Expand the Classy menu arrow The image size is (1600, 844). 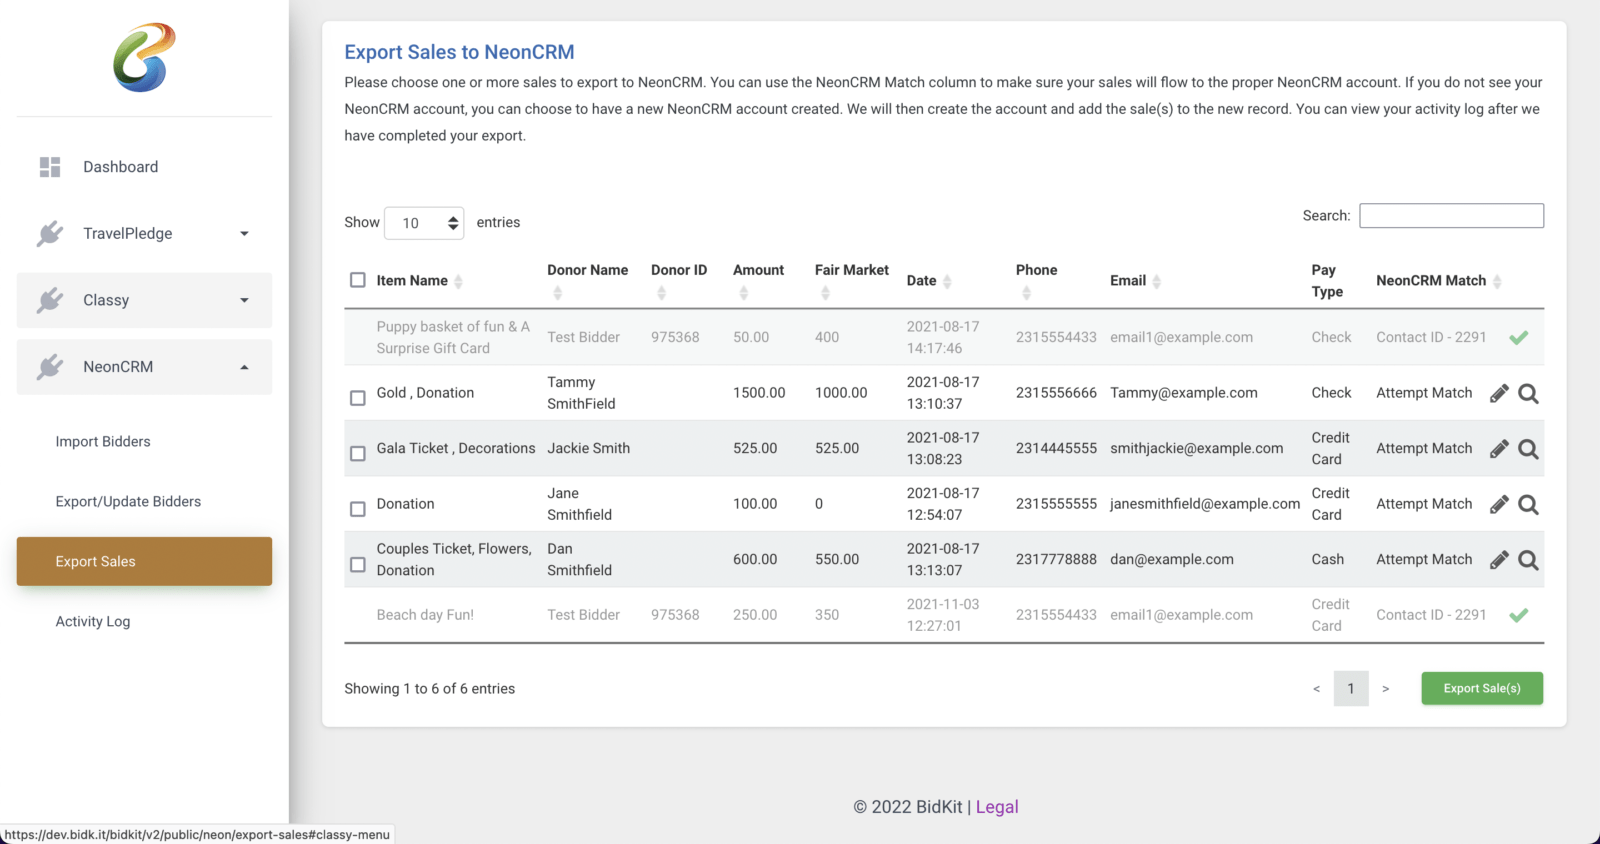coord(244,300)
